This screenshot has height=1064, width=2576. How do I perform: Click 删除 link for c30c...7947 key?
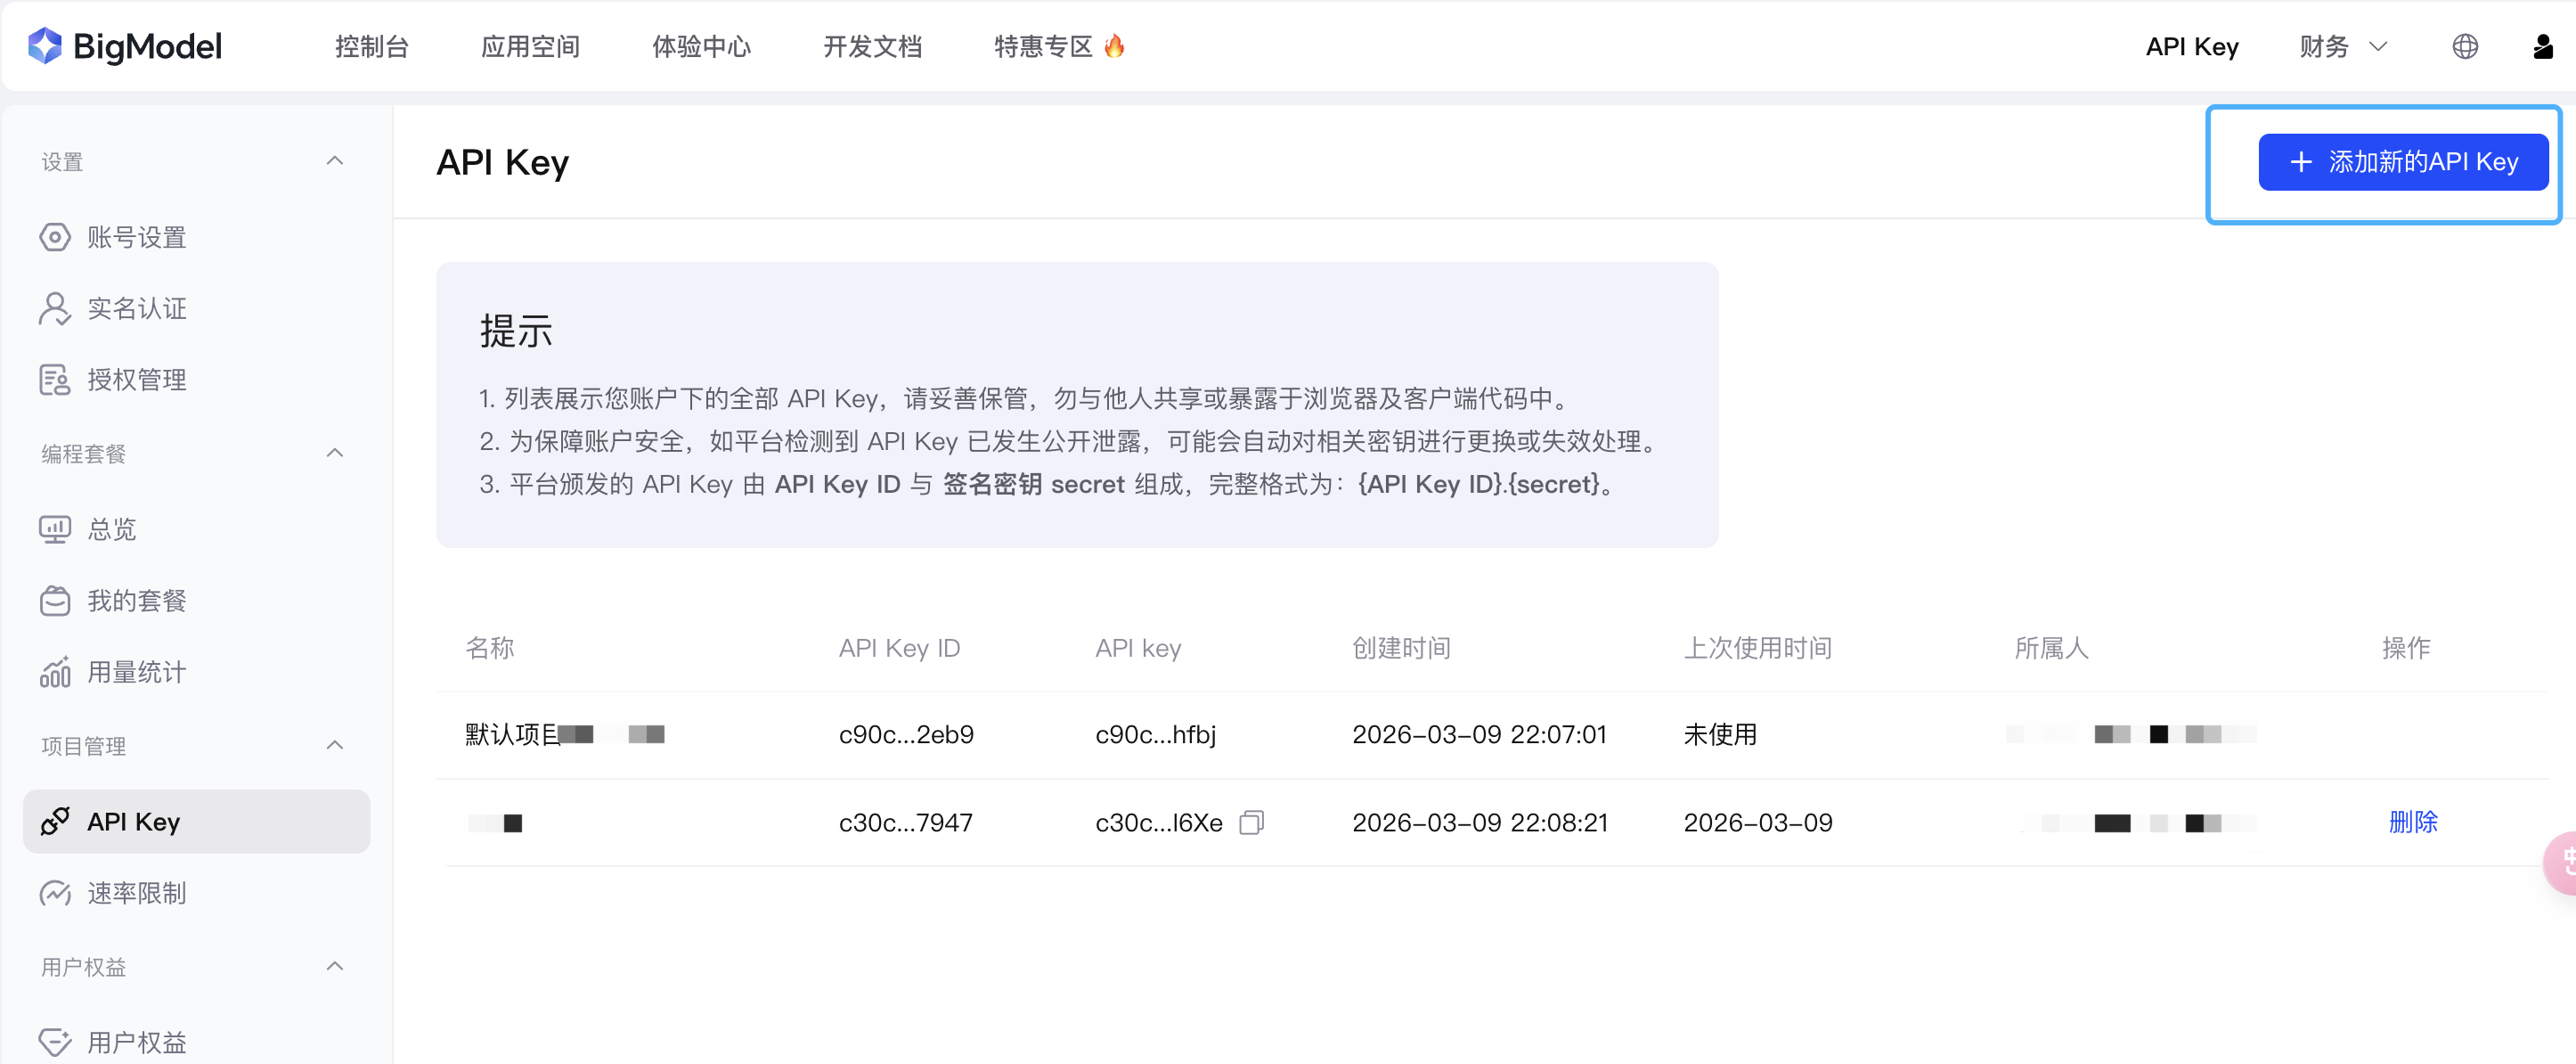point(2412,822)
